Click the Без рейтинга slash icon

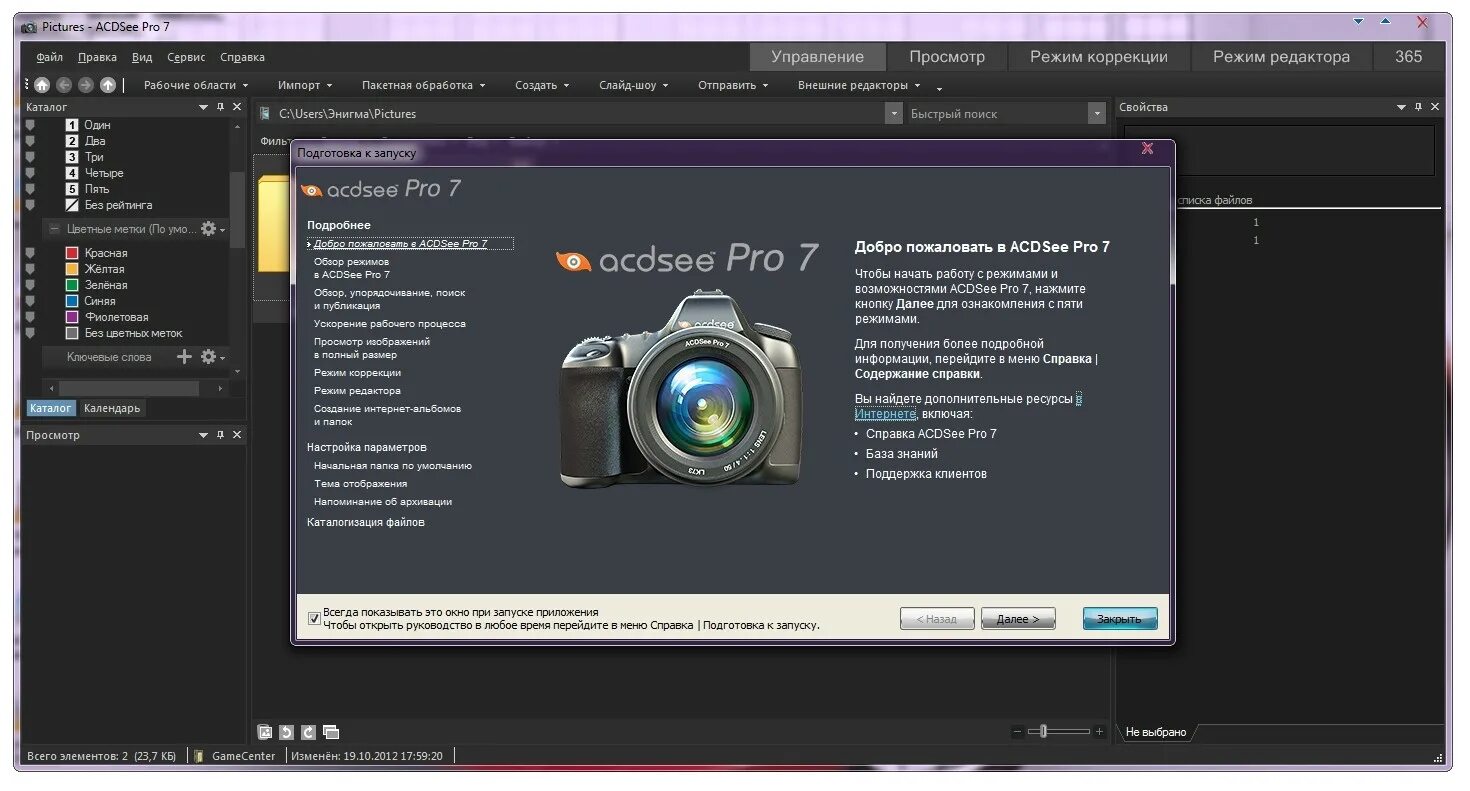pos(72,205)
